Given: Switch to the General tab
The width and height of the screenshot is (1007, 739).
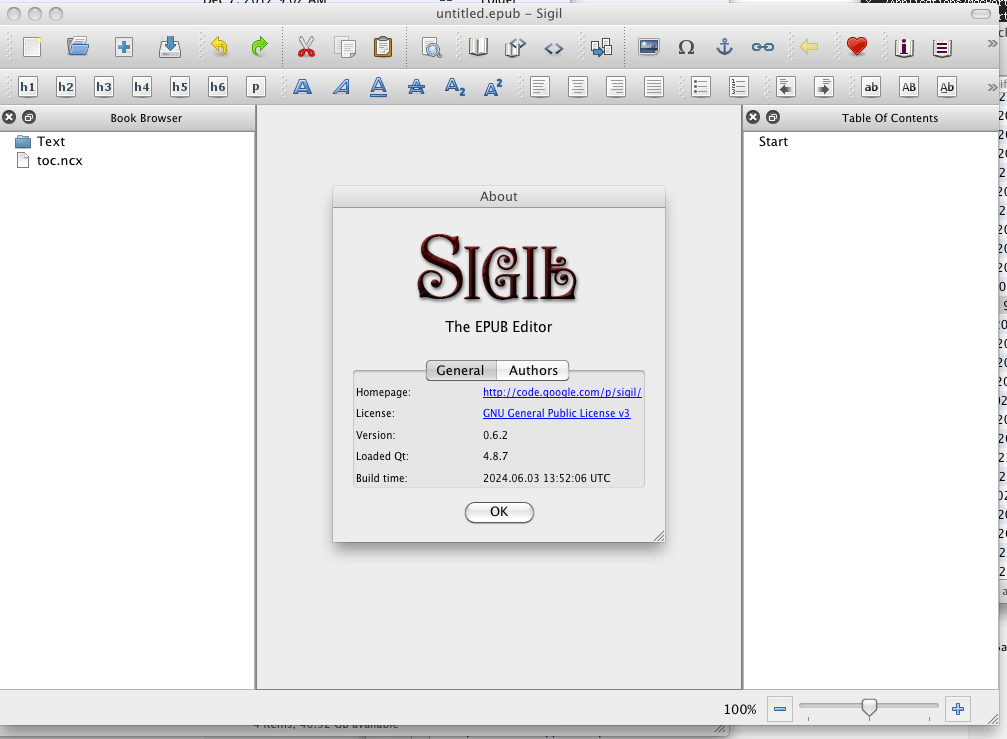Looking at the screenshot, I should click(x=460, y=370).
